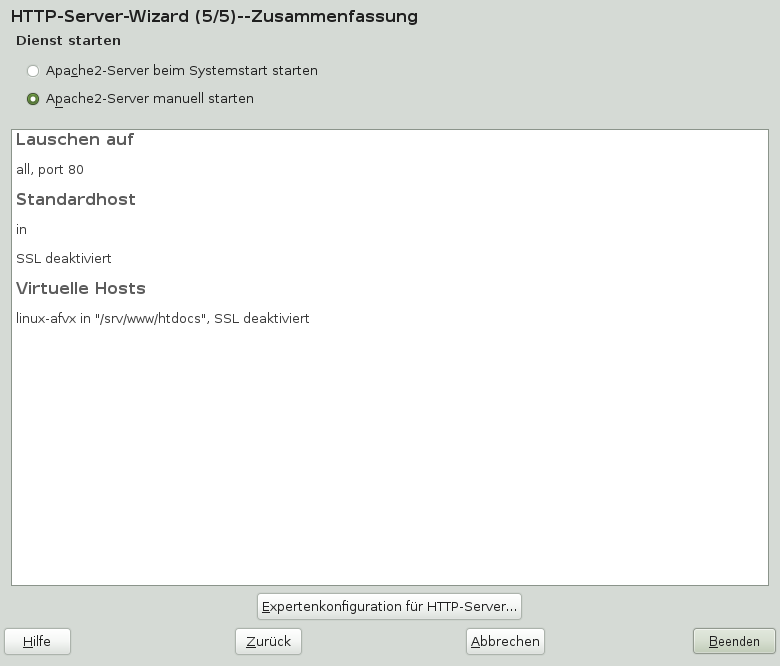This screenshot has height=666, width=780.
Task: Click the 'Dienst starten' label
Action: (68, 41)
